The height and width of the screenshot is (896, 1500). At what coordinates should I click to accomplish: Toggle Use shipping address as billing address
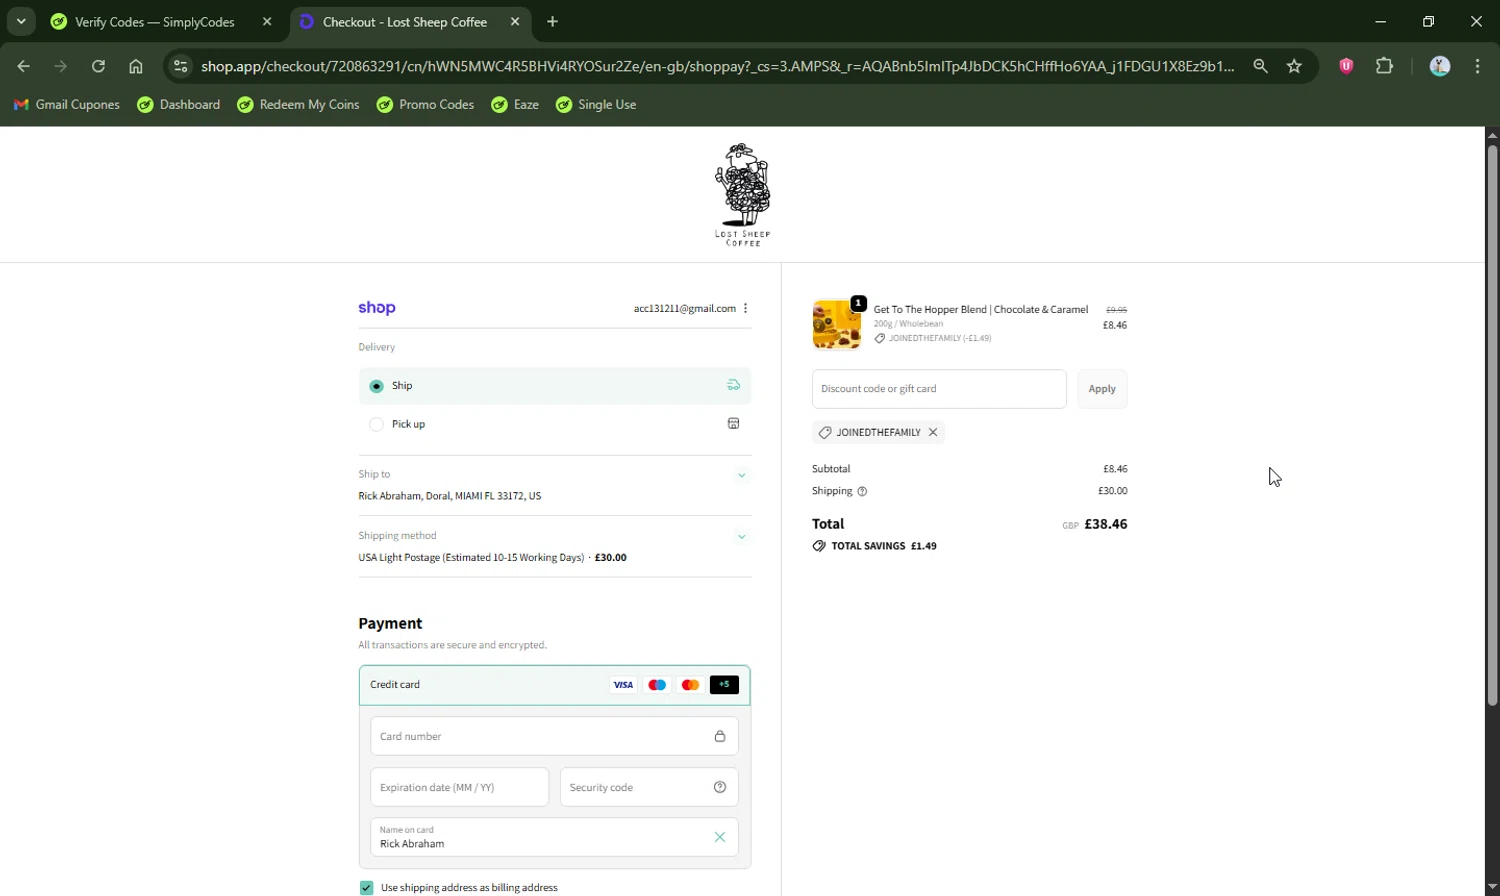tap(367, 888)
